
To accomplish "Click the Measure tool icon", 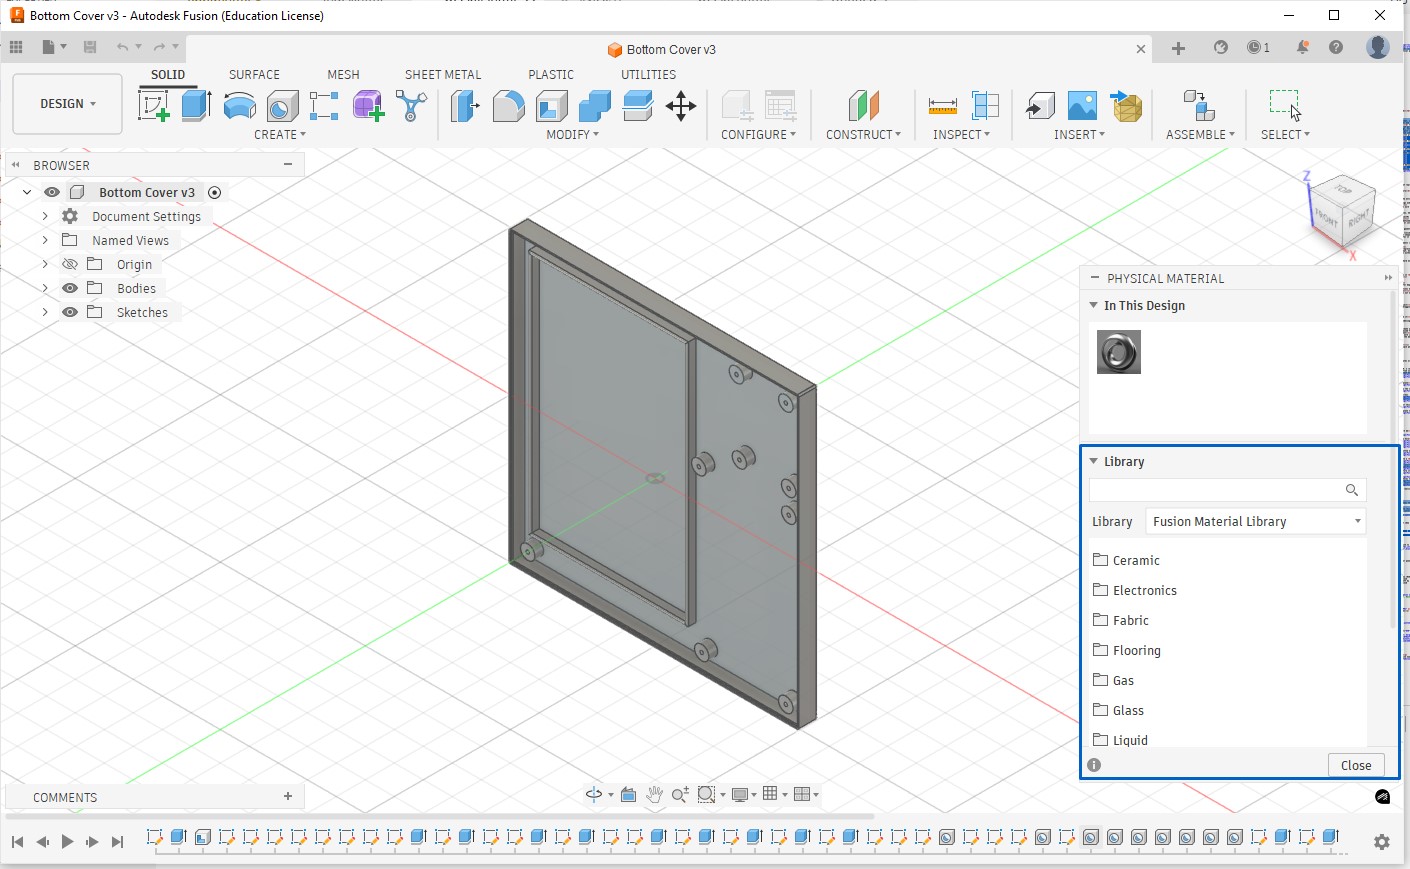I will (942, 106).
